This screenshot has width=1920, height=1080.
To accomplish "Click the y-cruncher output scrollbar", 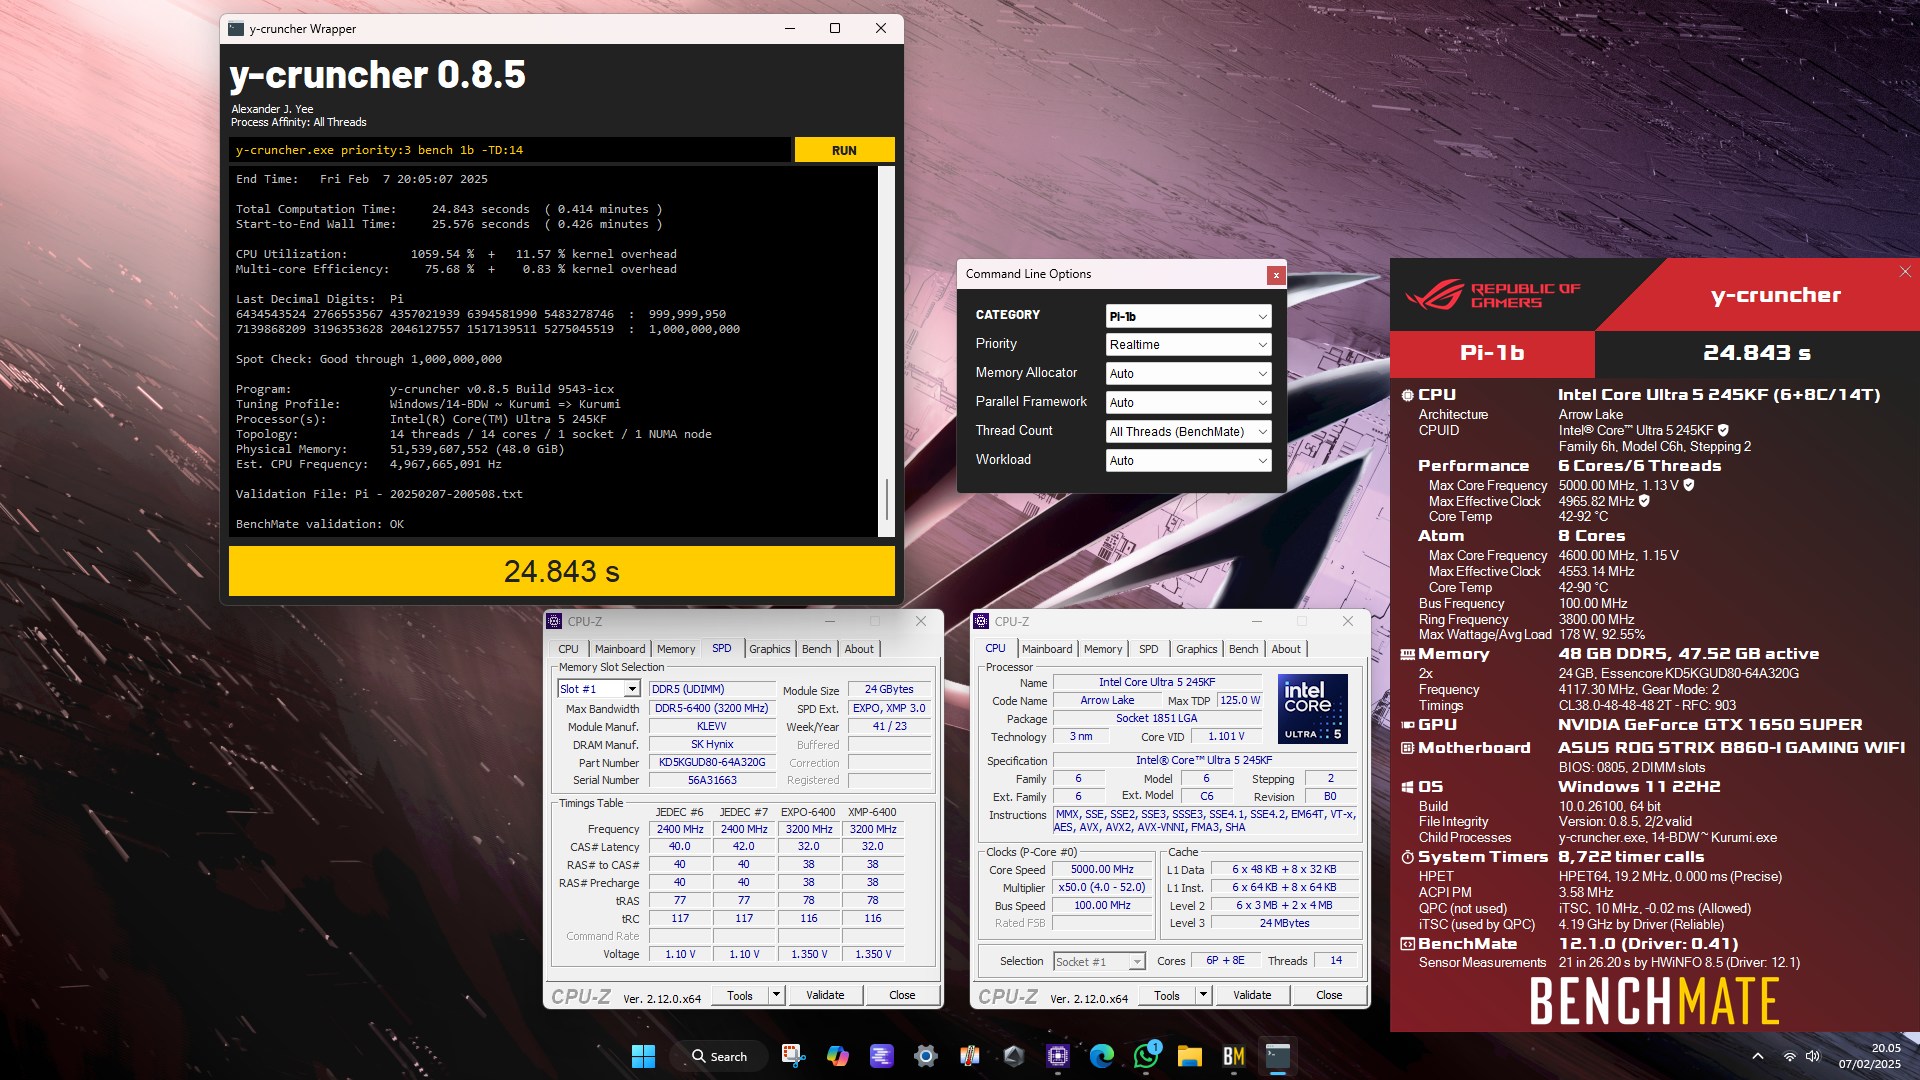I will (x=886, y=351).
